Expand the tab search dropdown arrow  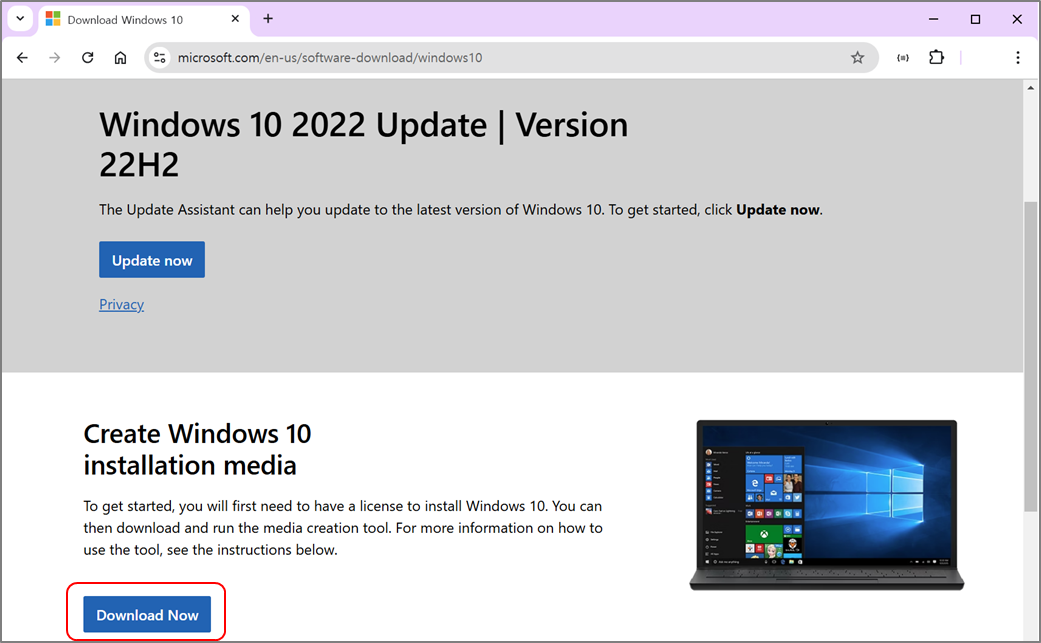[20, 19]
